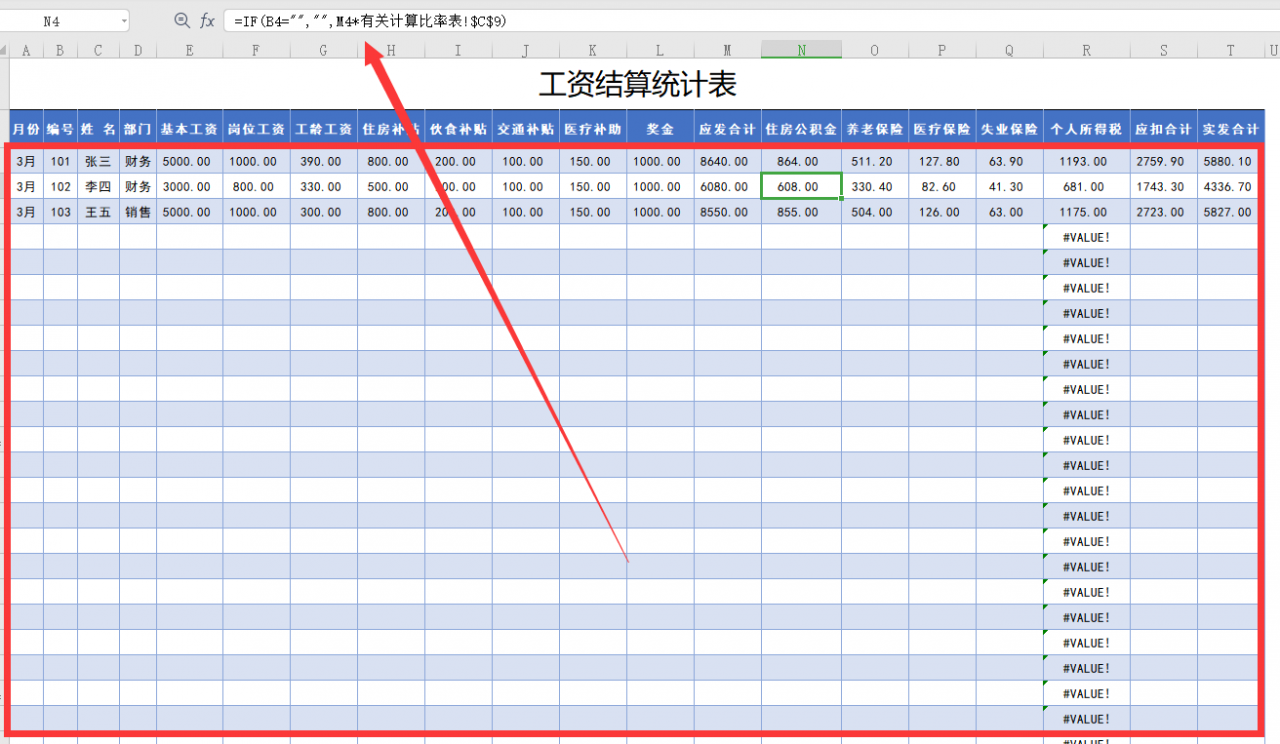Screen dimensions: 1280x744
Task: Click 王五's department cell showing 销售
Action: click(x=137, y=211)
